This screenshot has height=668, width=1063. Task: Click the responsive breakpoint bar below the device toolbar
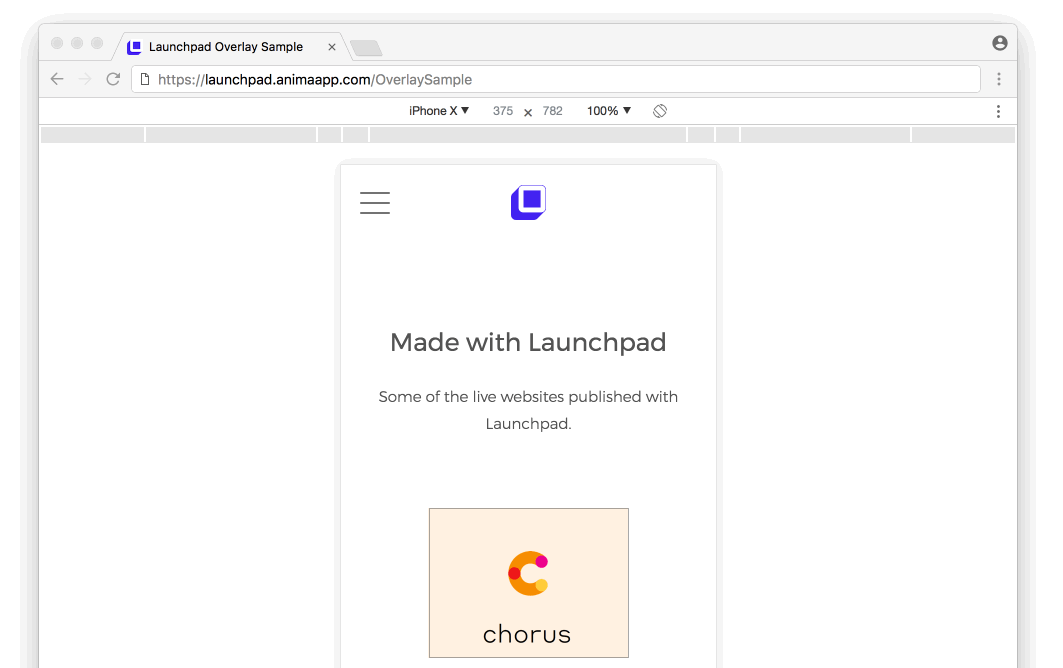528,134
